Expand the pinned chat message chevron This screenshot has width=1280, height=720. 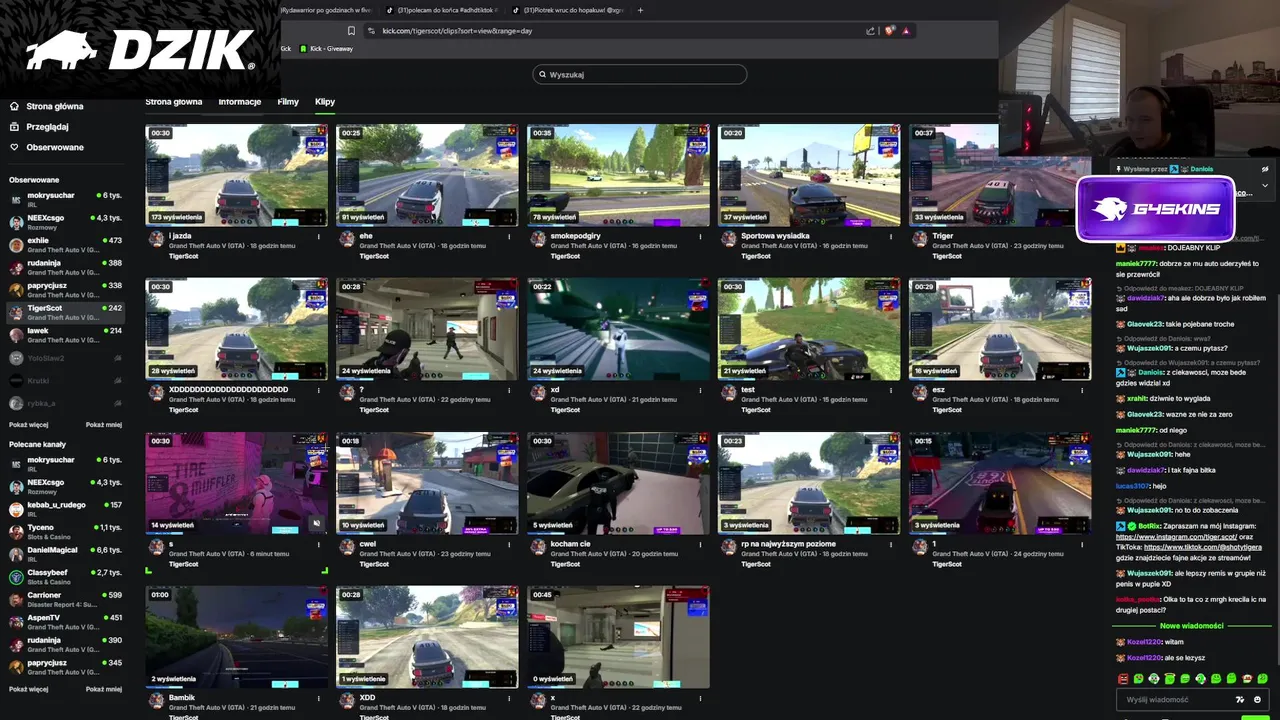[1264, 185]
